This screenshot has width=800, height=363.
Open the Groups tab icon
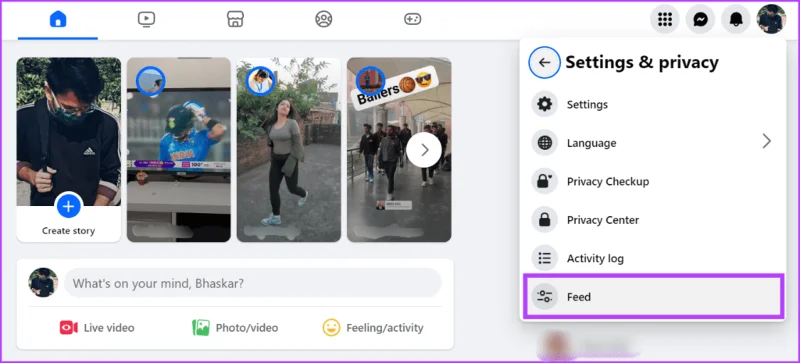pyautogui.click(x=323, y=19)
